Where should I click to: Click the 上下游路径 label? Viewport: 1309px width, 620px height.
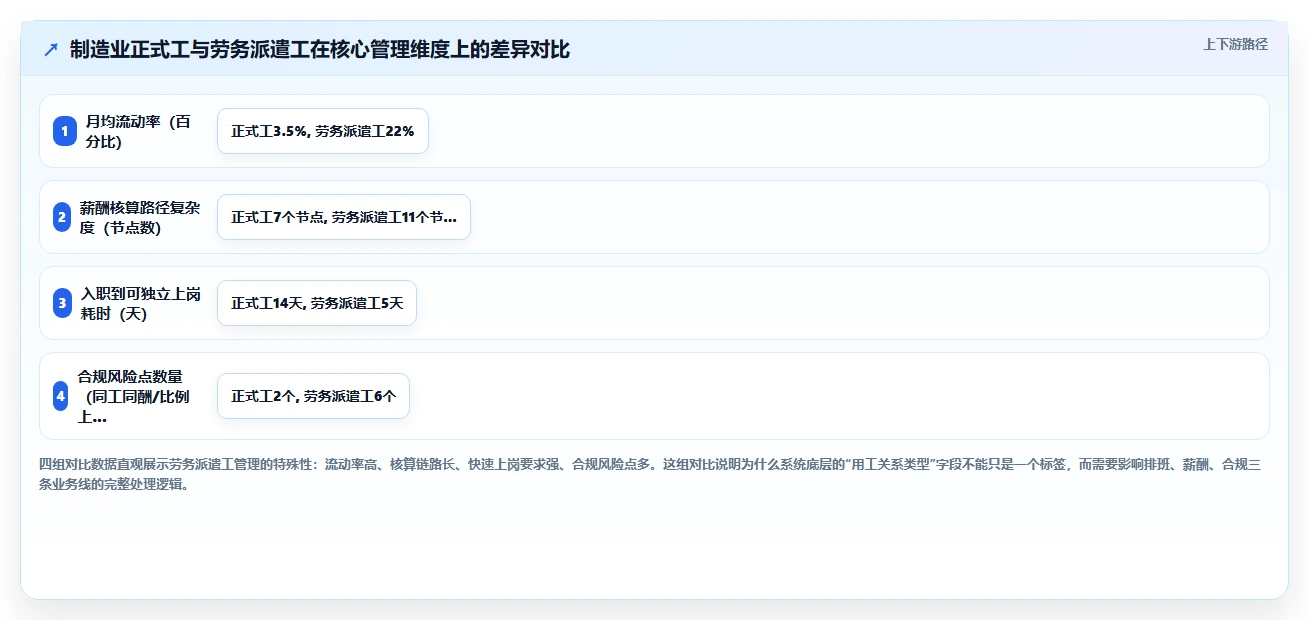click(1235, 44)
